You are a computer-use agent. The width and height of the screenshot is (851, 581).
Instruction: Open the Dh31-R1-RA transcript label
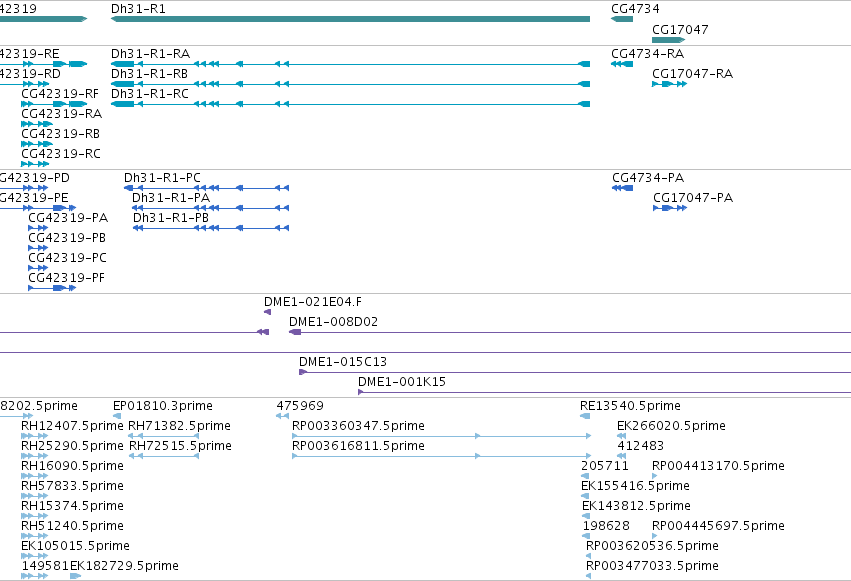point(150,54)
